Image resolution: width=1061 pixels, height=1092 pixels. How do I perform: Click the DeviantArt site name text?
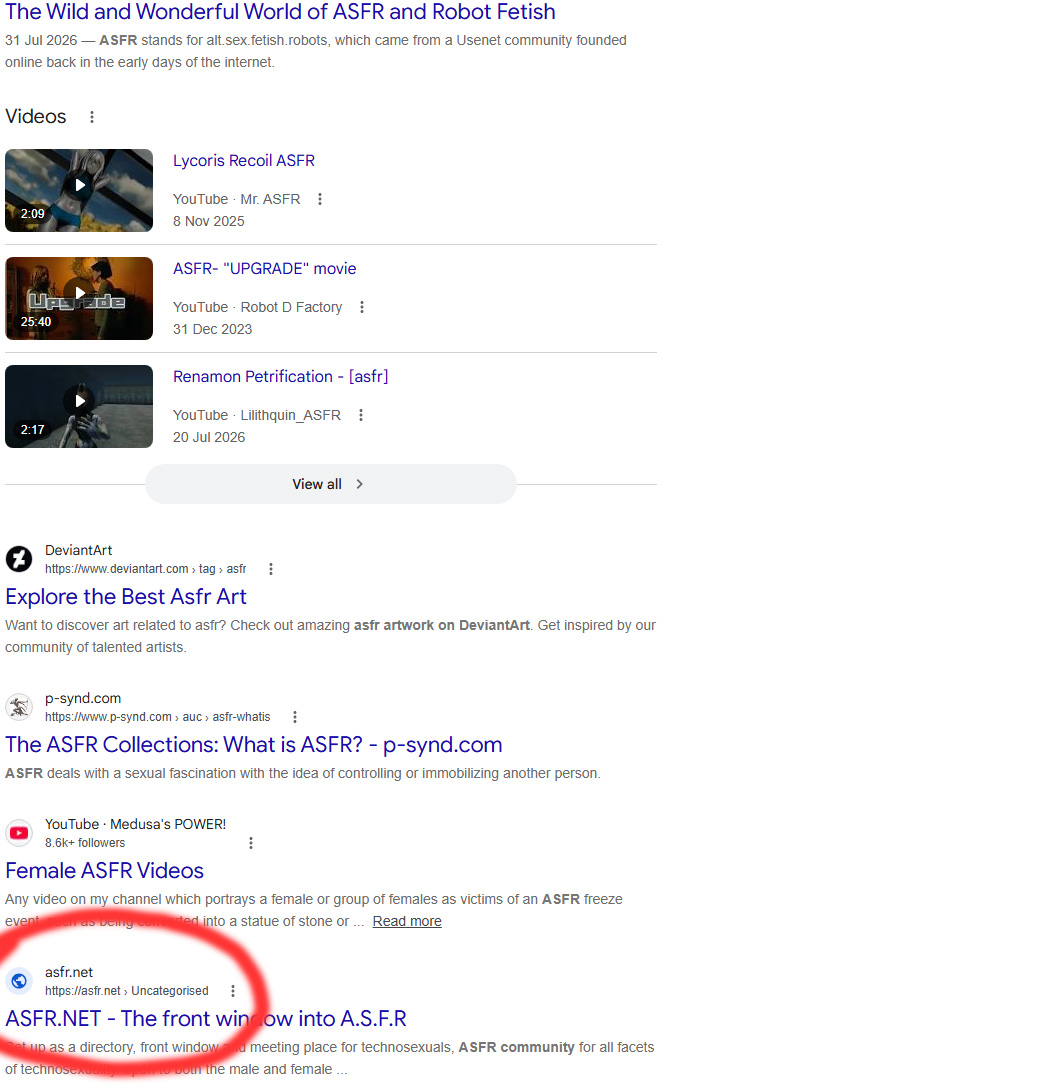(79, 550)
